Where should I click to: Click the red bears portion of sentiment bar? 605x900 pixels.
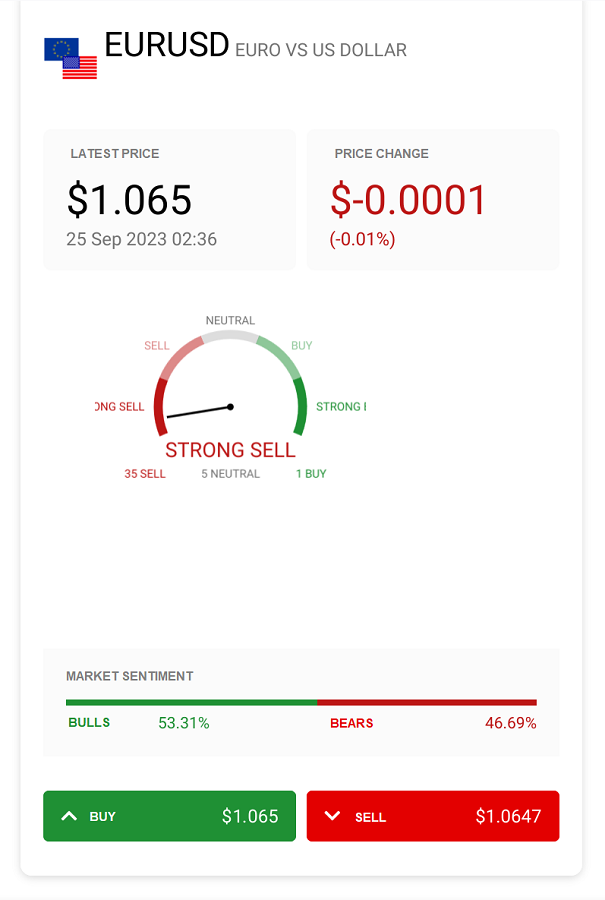click(x=427, y=703)
